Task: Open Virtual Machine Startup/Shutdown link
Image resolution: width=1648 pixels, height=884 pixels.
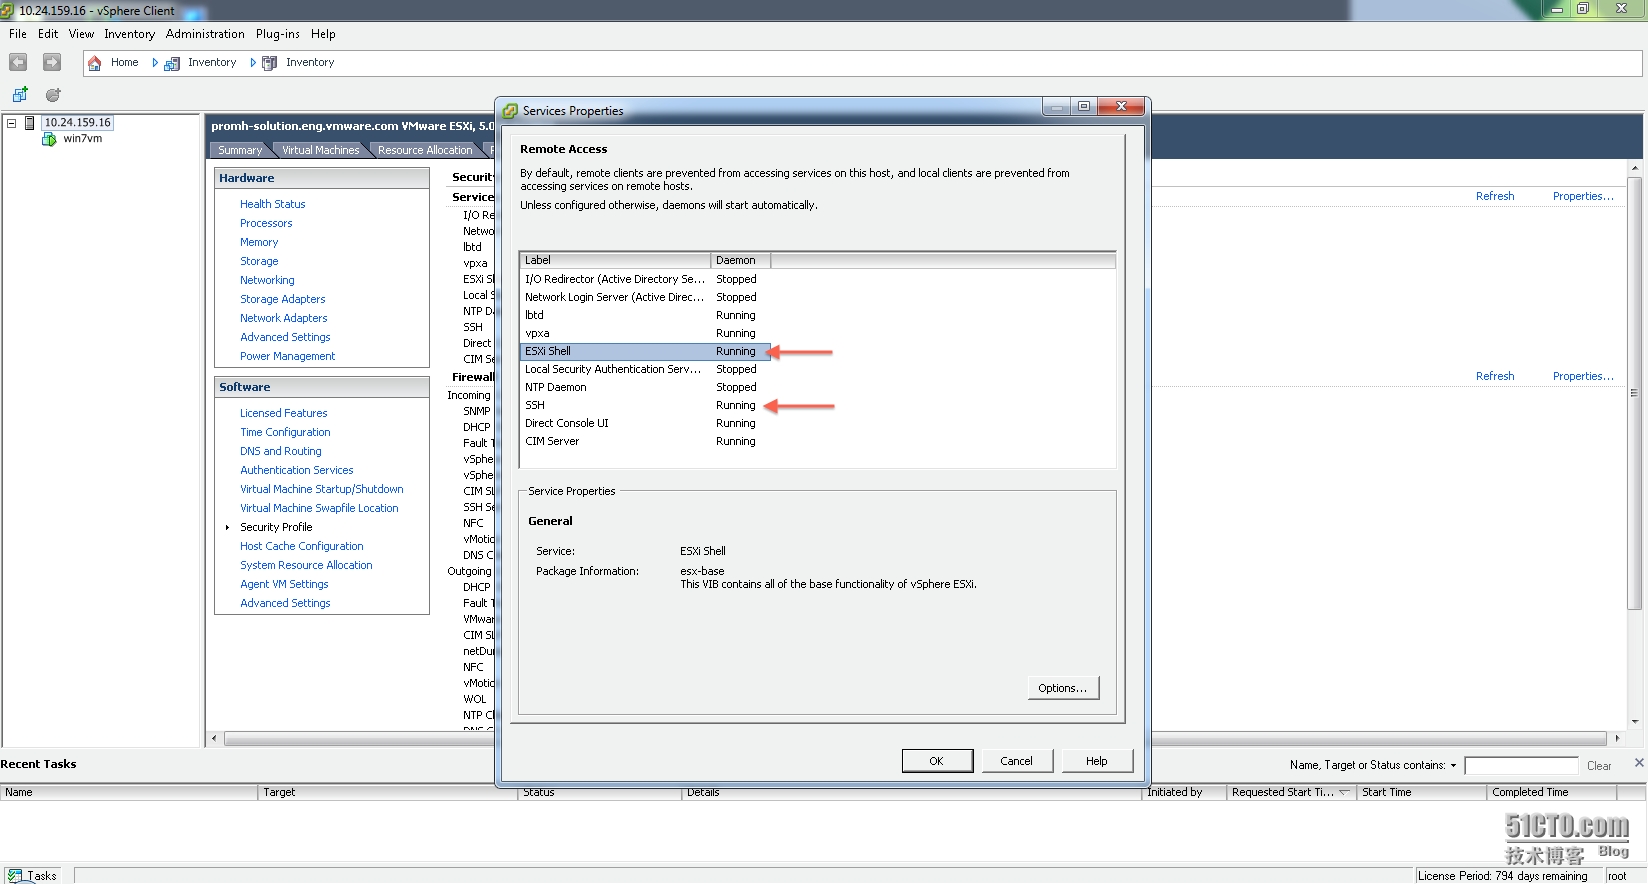Action: click(x=321, y=489)
